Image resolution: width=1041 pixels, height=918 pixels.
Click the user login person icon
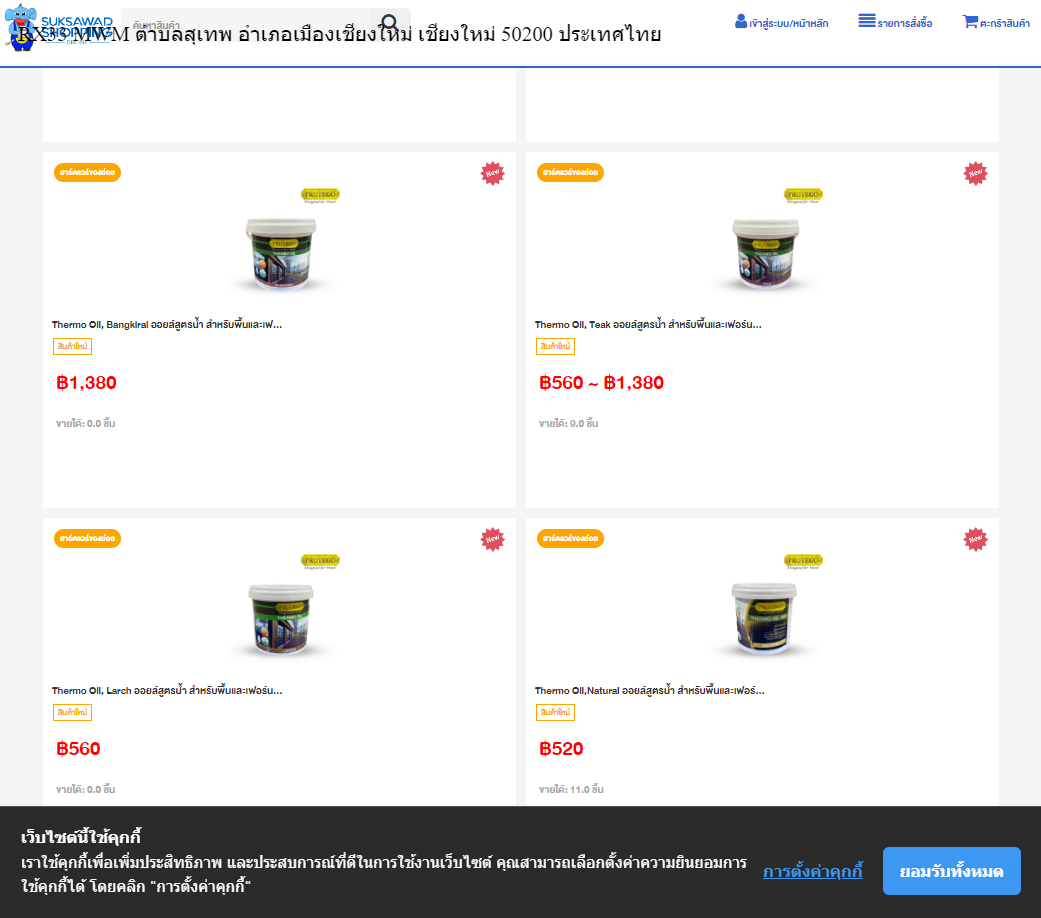click(741, 21)
